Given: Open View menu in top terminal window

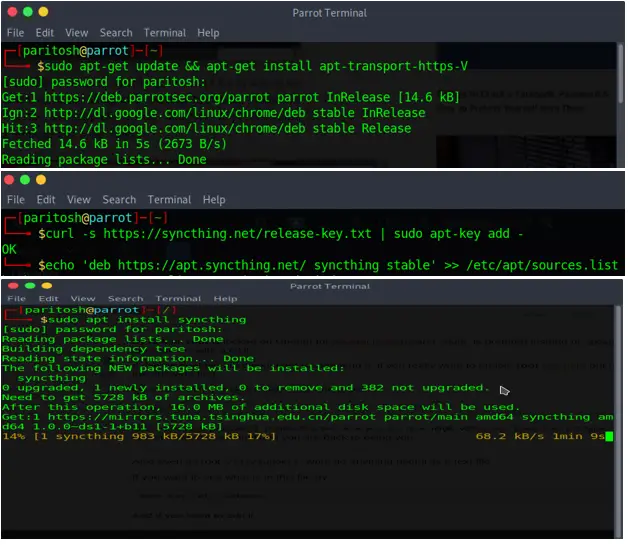Looking at the screenshot, I should point(76,33).
